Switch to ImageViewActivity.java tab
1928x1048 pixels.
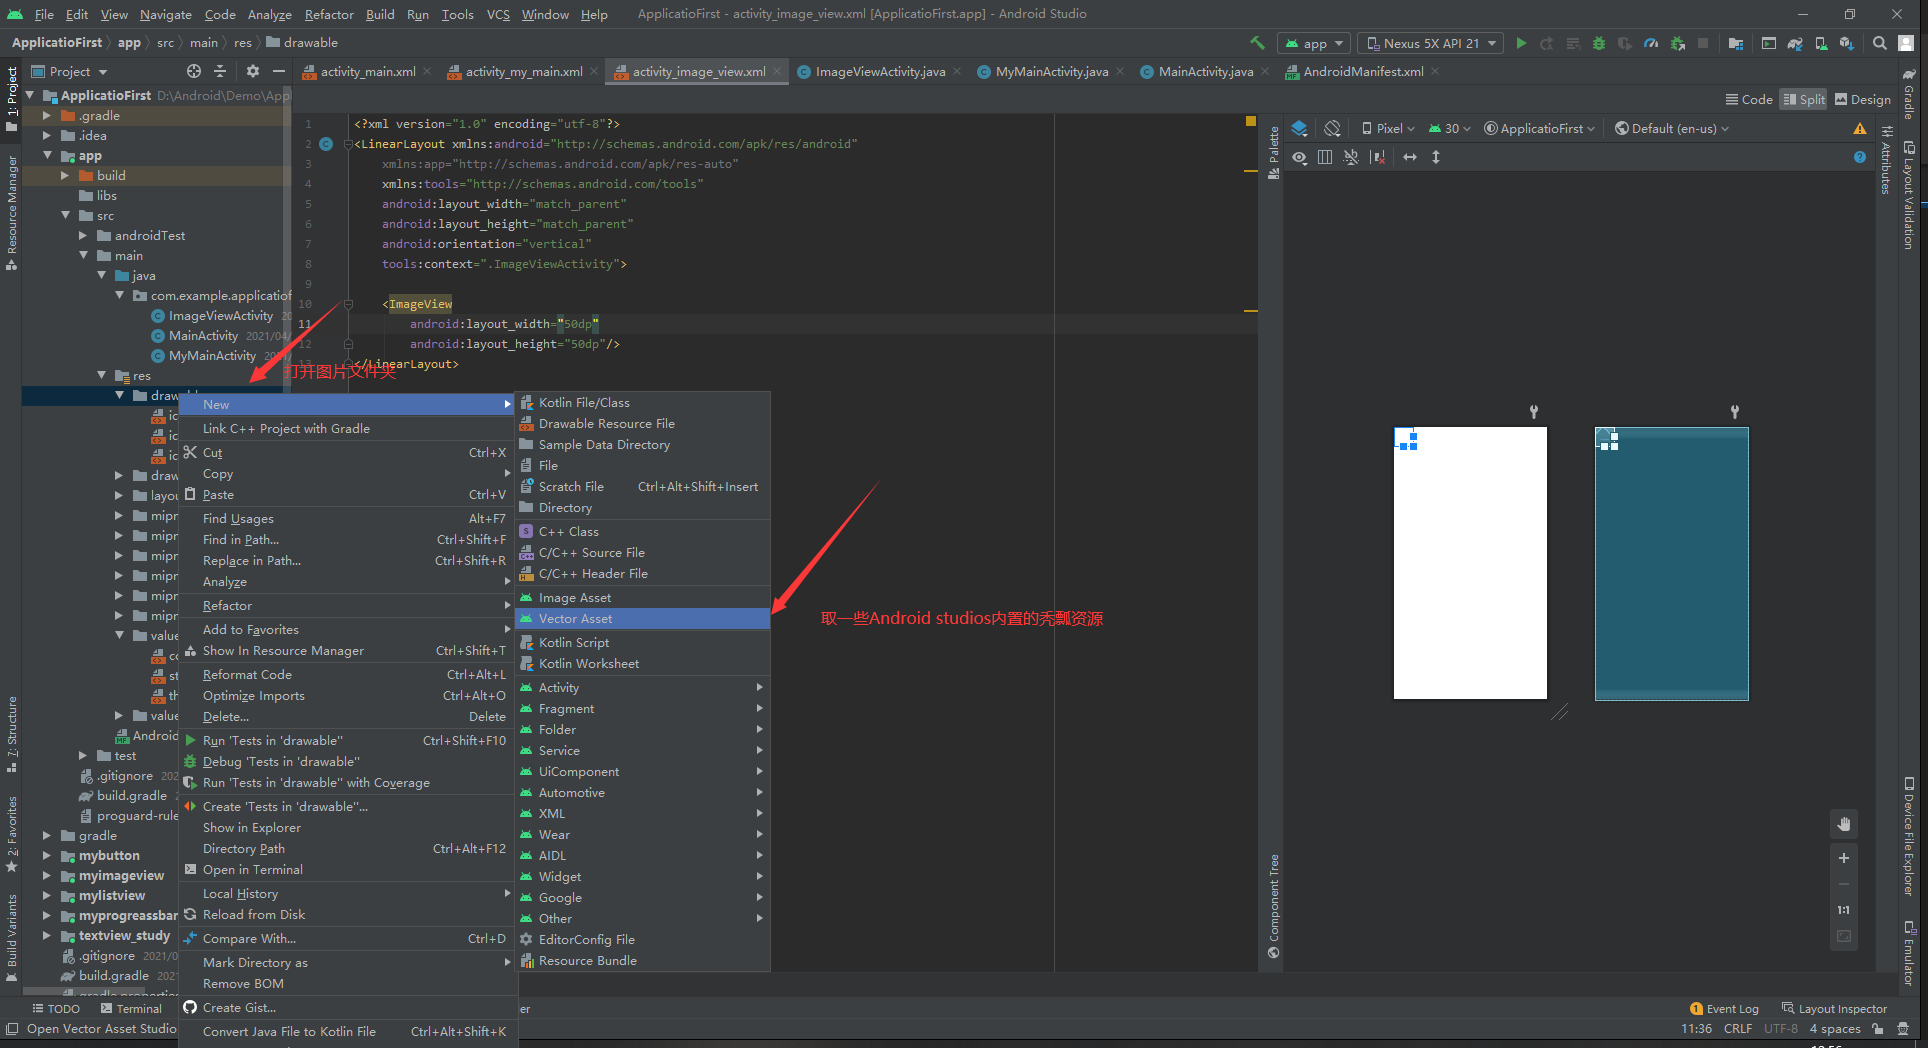[x=879, y=71]
